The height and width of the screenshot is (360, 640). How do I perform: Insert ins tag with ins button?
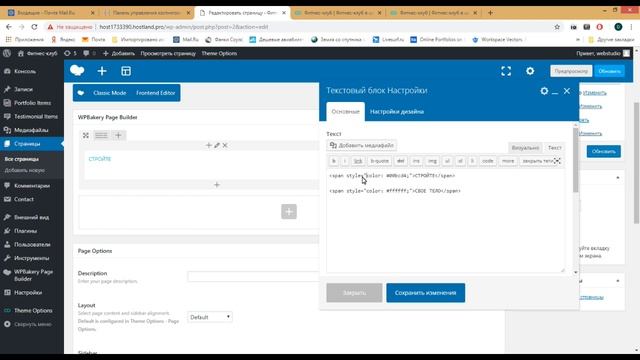point(416,161)
